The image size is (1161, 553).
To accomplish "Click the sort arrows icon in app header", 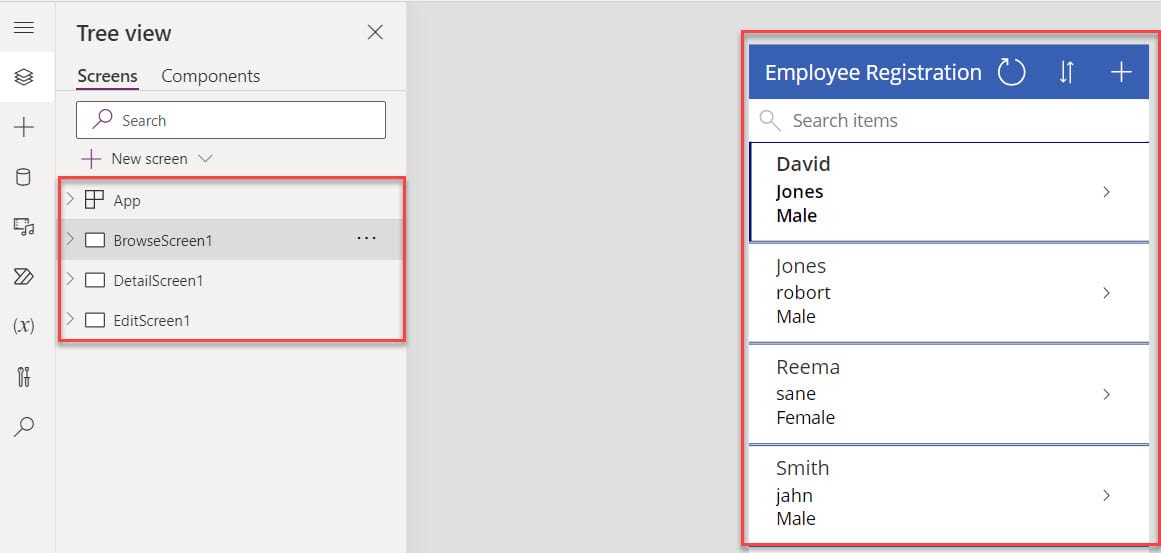I will [x=1066, y=72].
